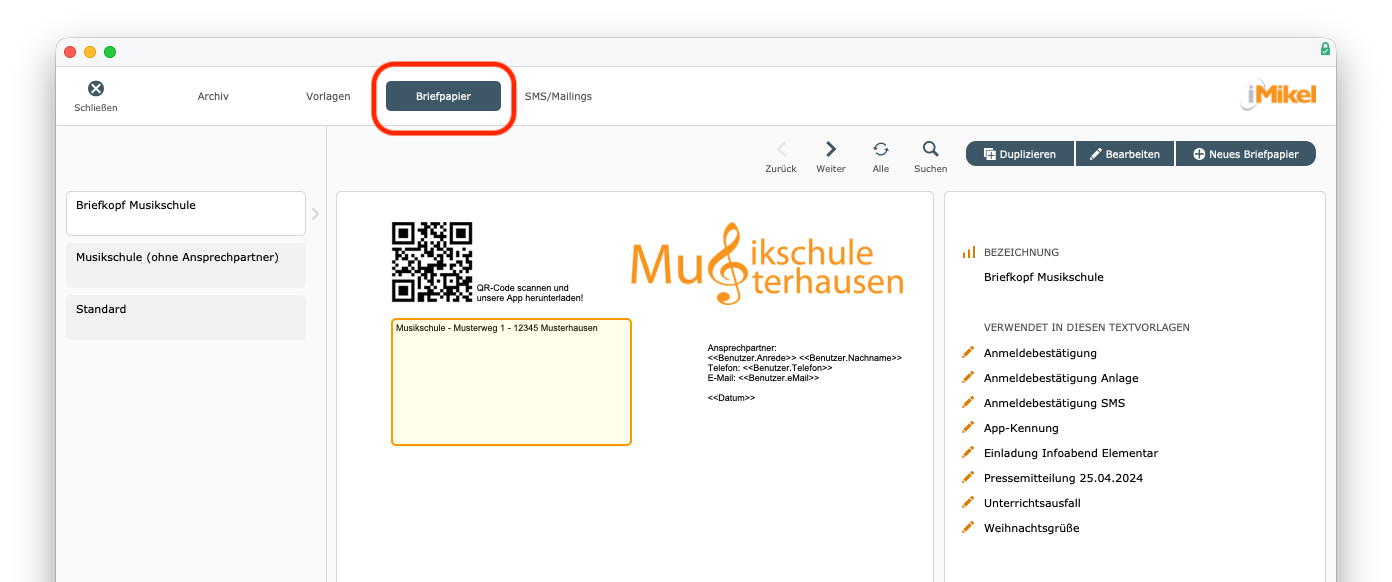Screen dimensions: 1392x582
Task: Edit Unterrichtsausfall pencil icon
Action: [x=967, y=502]
